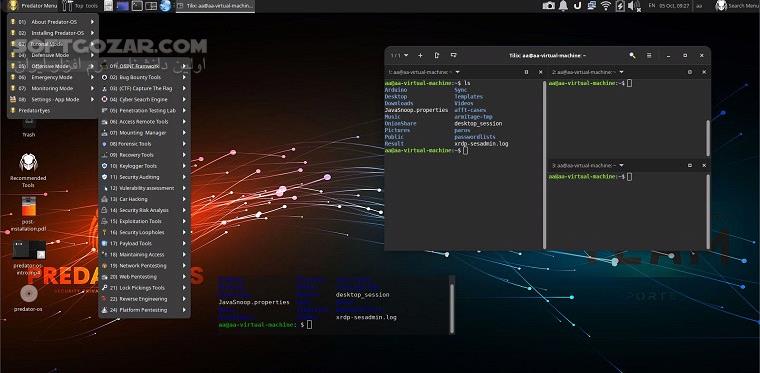This screenshot has height=373, width=760.
Task: Click the blue desktop icon in top panel
Action: click(123, 6)
